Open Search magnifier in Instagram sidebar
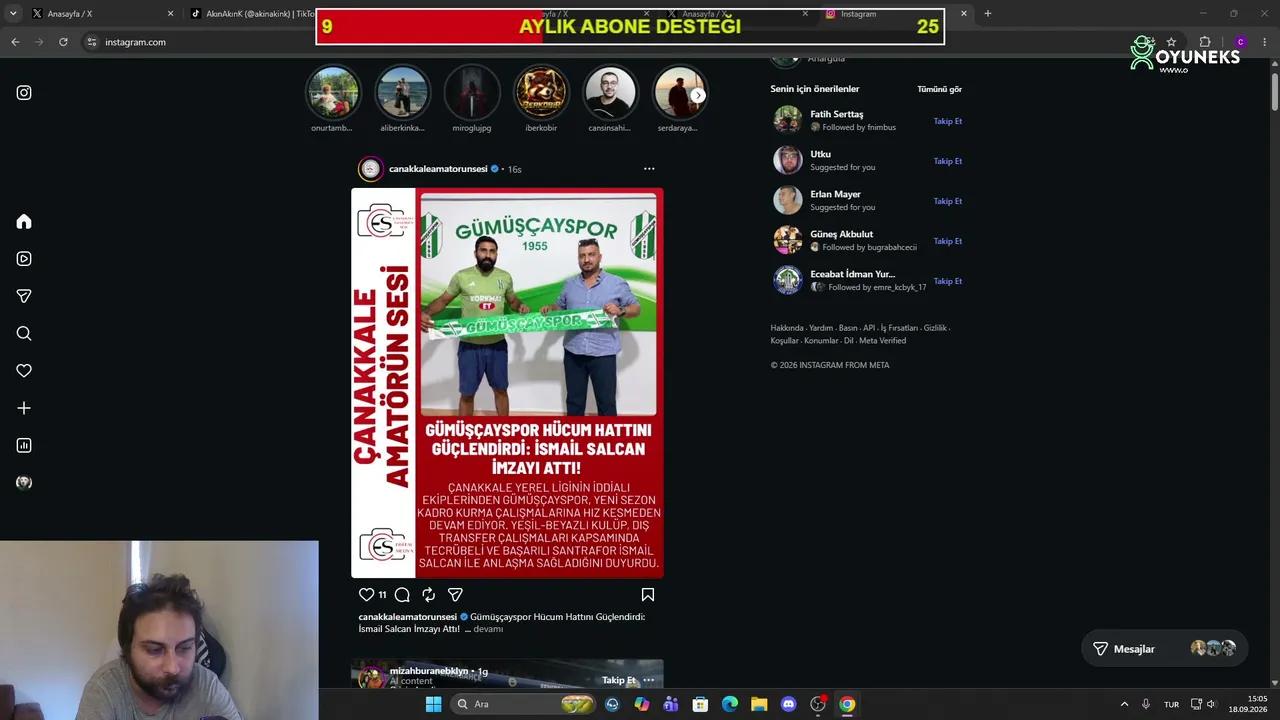The width and height of the screenshot is (1280, 720). click(x=24, y=334)
